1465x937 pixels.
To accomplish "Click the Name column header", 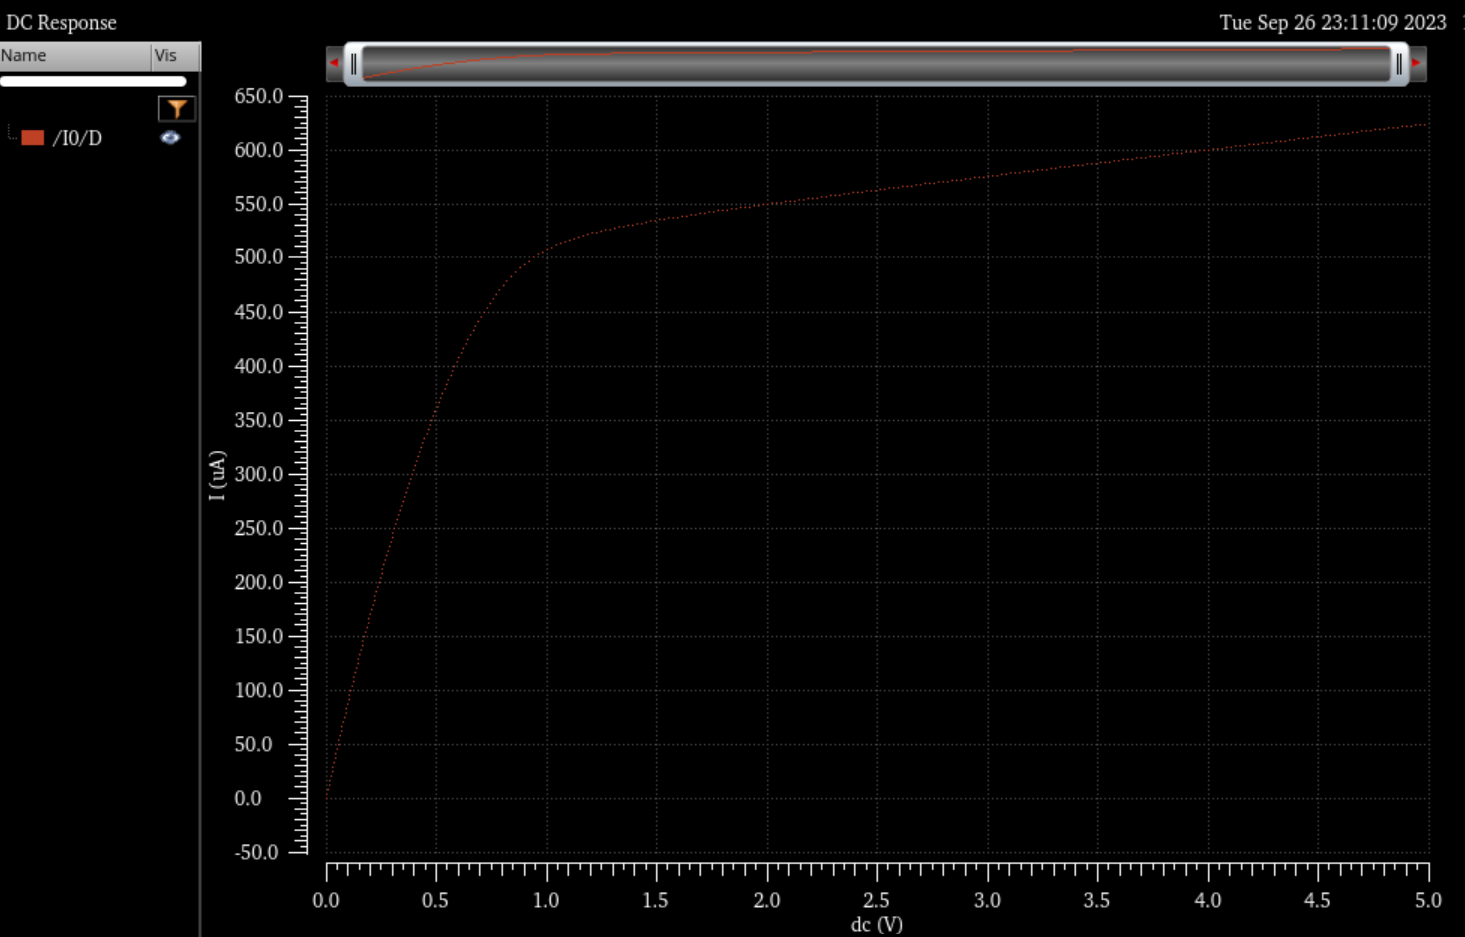I will click(75, 56).
